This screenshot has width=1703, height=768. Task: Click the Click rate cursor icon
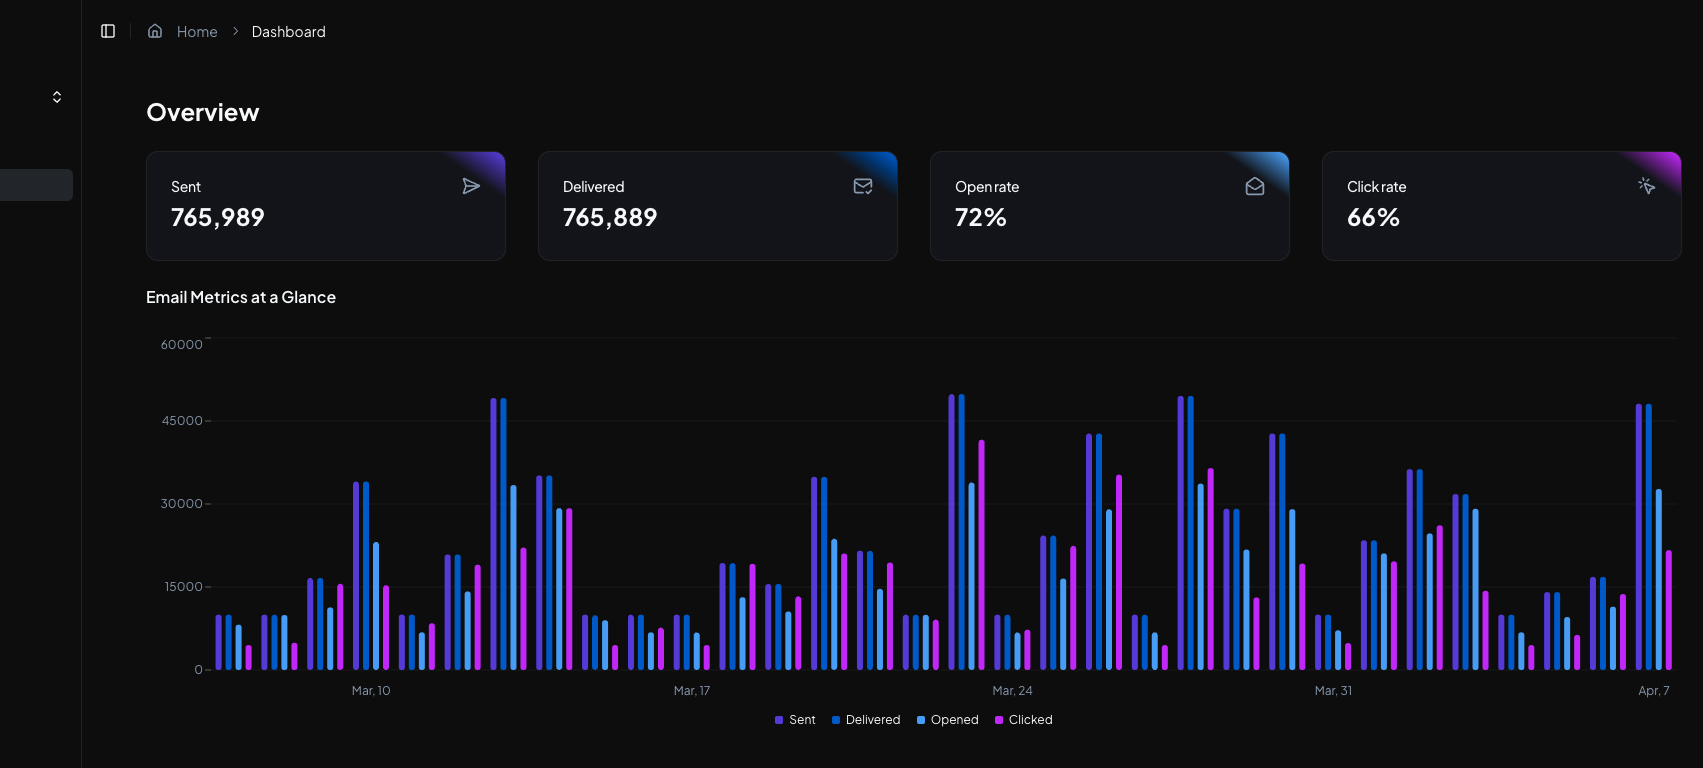(1646, 186)
